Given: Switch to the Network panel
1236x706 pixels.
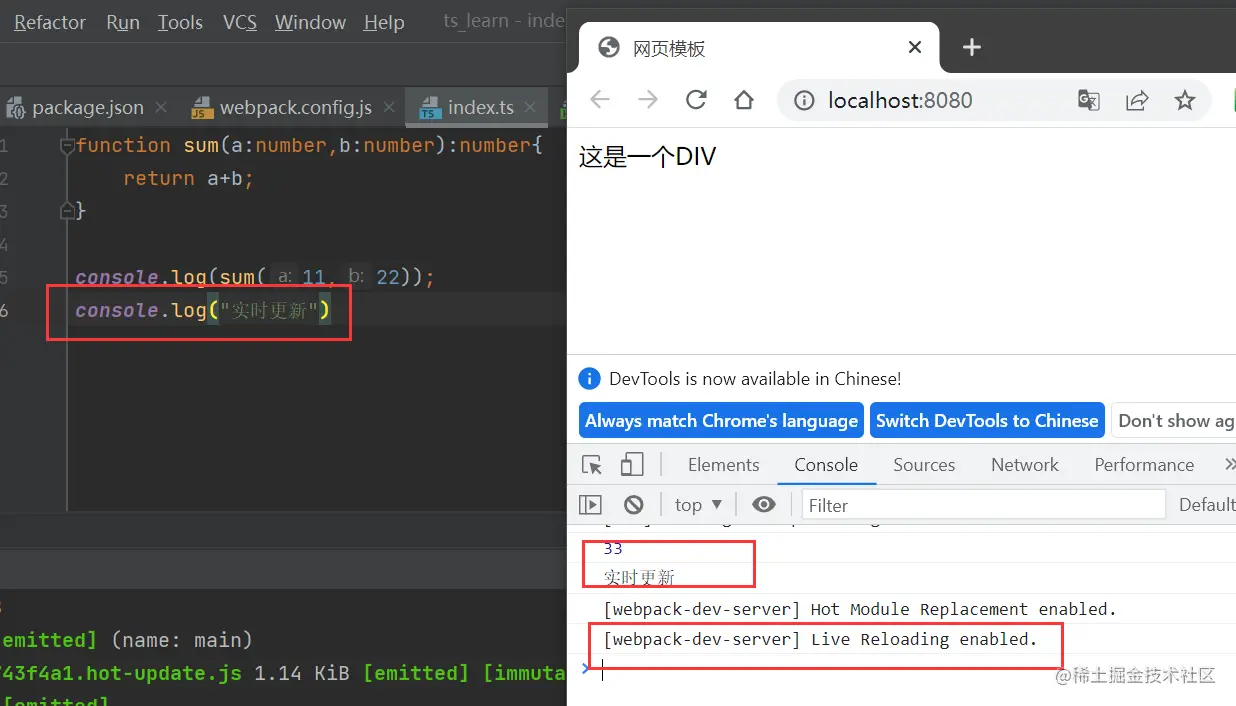Looking at the screenshot, I should point(1025,465).
